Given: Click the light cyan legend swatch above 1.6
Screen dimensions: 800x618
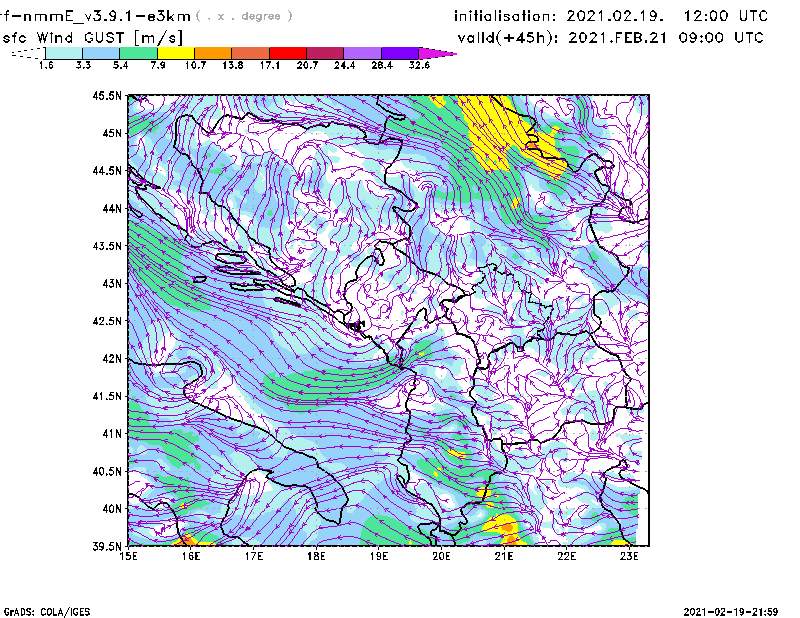Looking at the screenshot, I should (x=64, y=53).
